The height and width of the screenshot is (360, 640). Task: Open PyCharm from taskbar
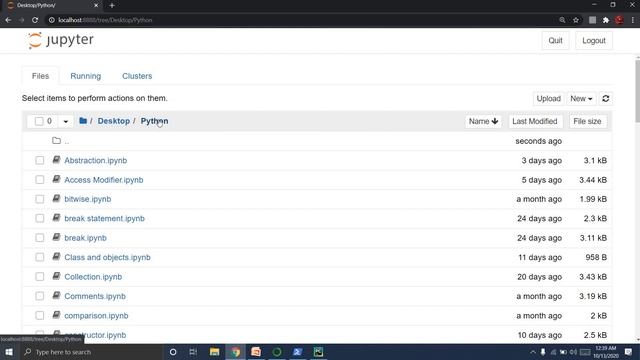(x=318, y=352)
